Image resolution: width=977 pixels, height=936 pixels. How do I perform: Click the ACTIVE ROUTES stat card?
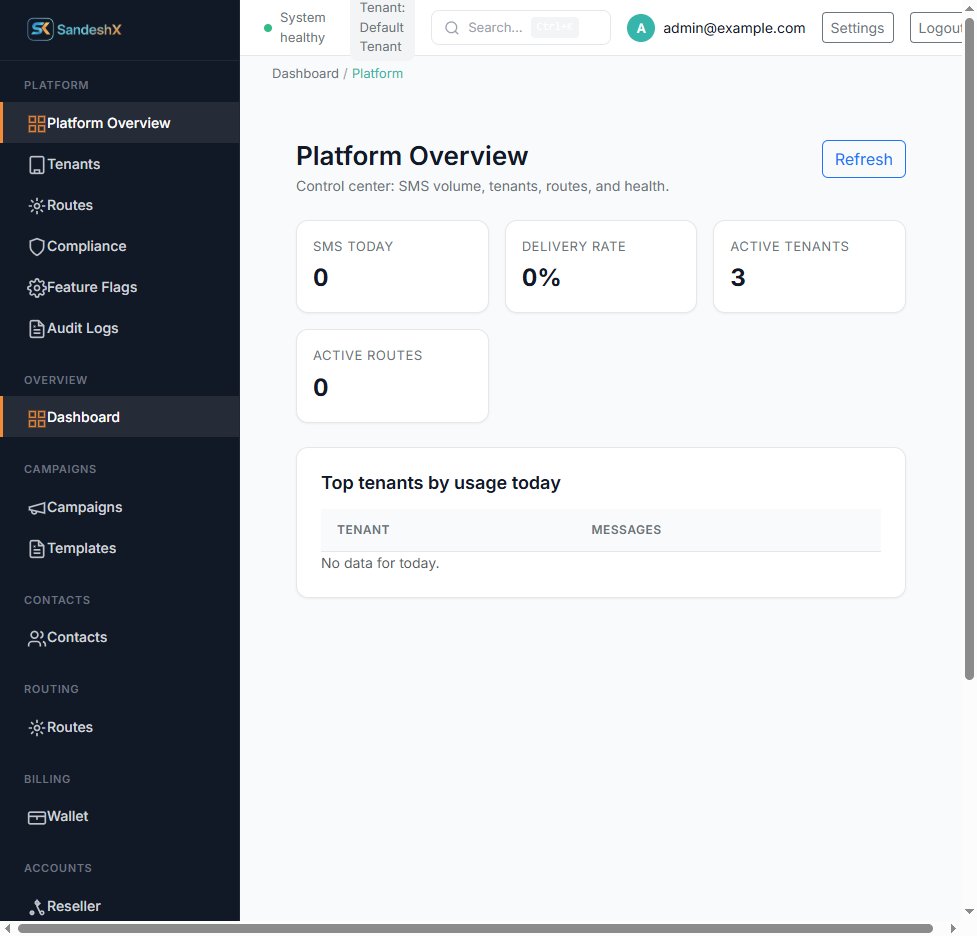pos(393,376)
